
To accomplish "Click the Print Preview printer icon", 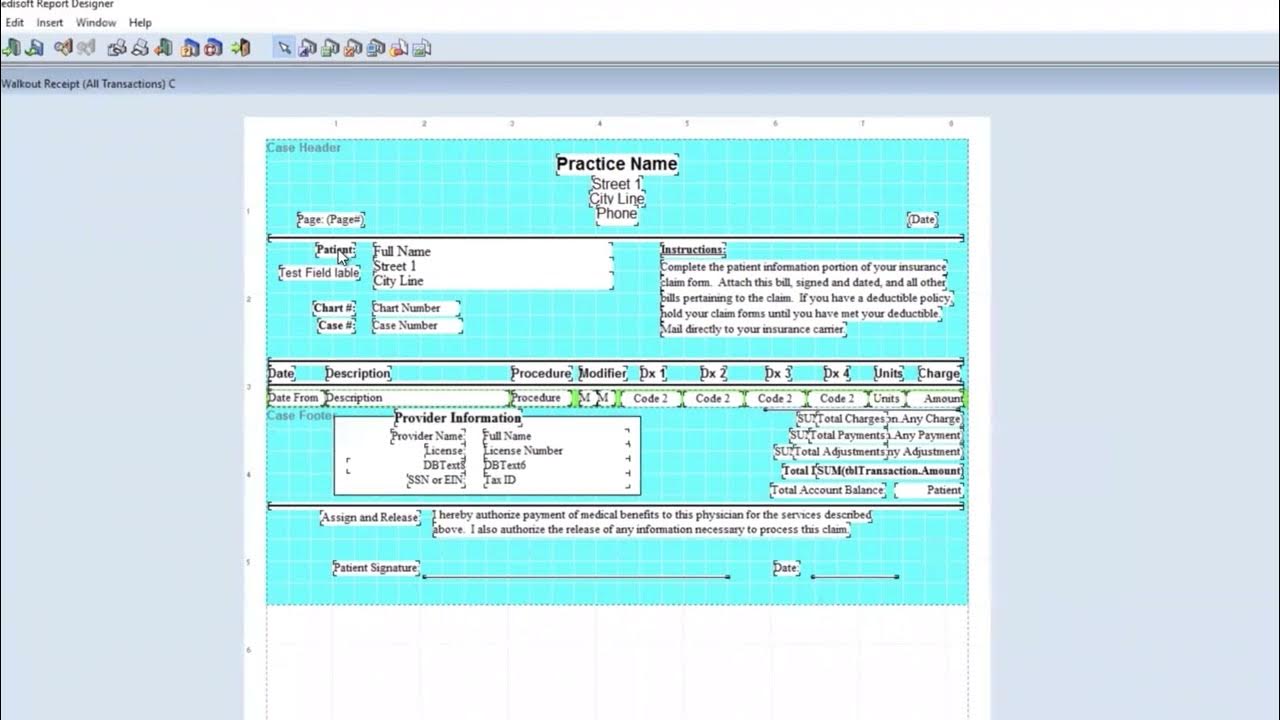I will tap(117, 47).
